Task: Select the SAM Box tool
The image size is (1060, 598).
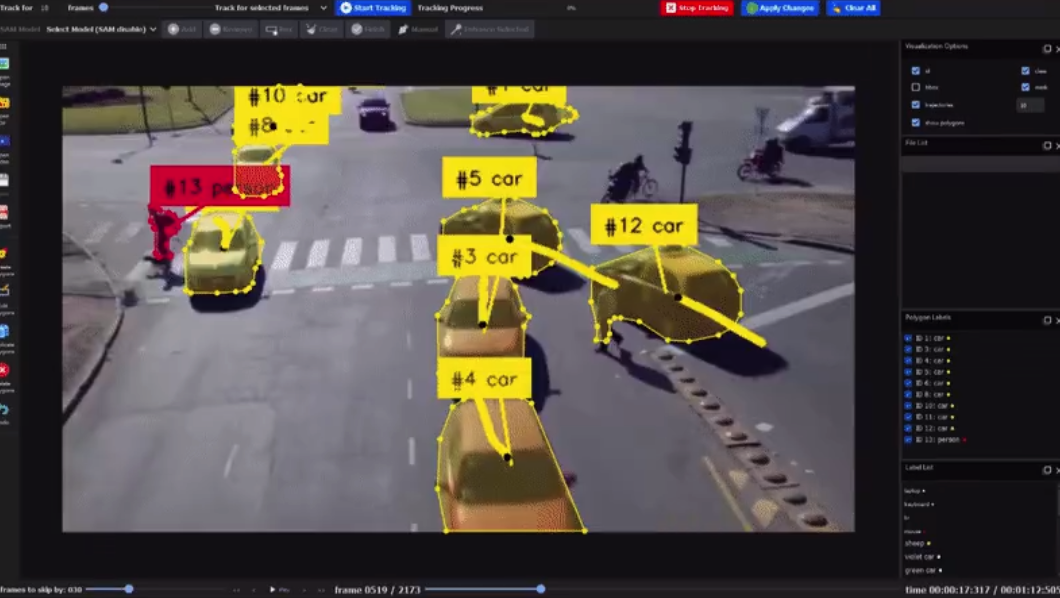Action: coord(279,29)
